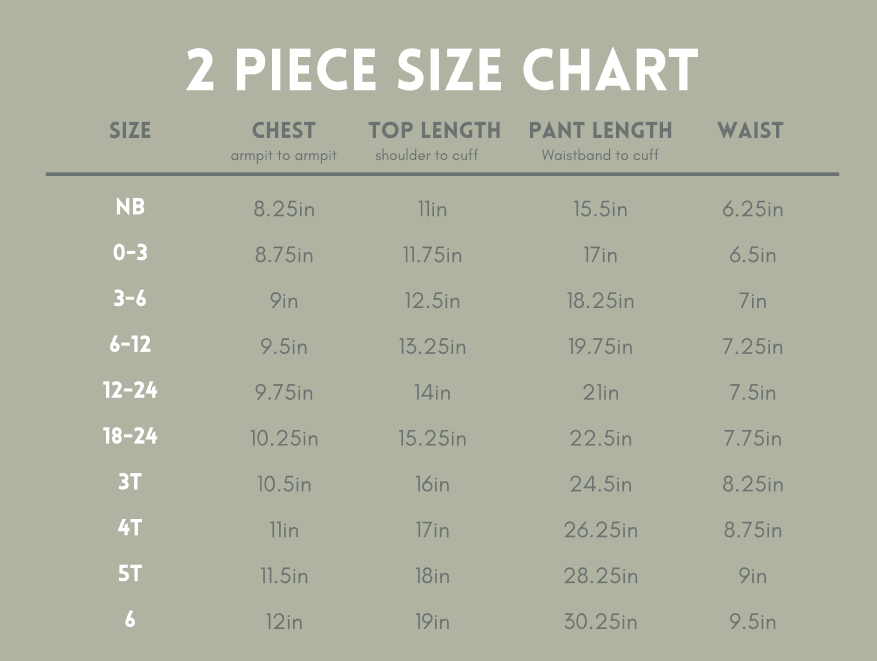Click the "Waistband to cuff" subtitle

click(600, 156)
